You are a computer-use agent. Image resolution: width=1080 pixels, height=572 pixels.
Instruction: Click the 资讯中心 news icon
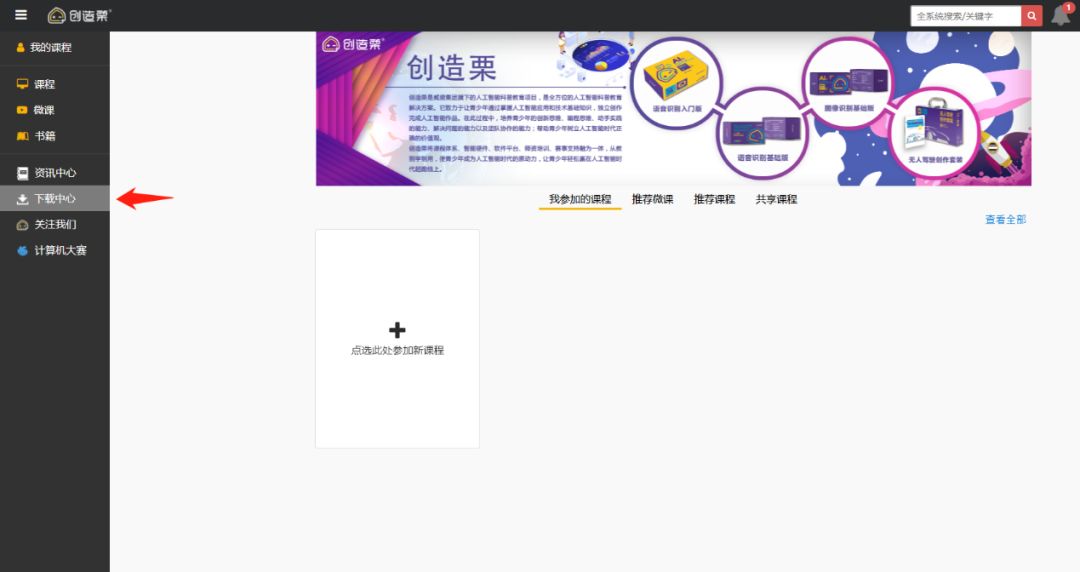22,173
